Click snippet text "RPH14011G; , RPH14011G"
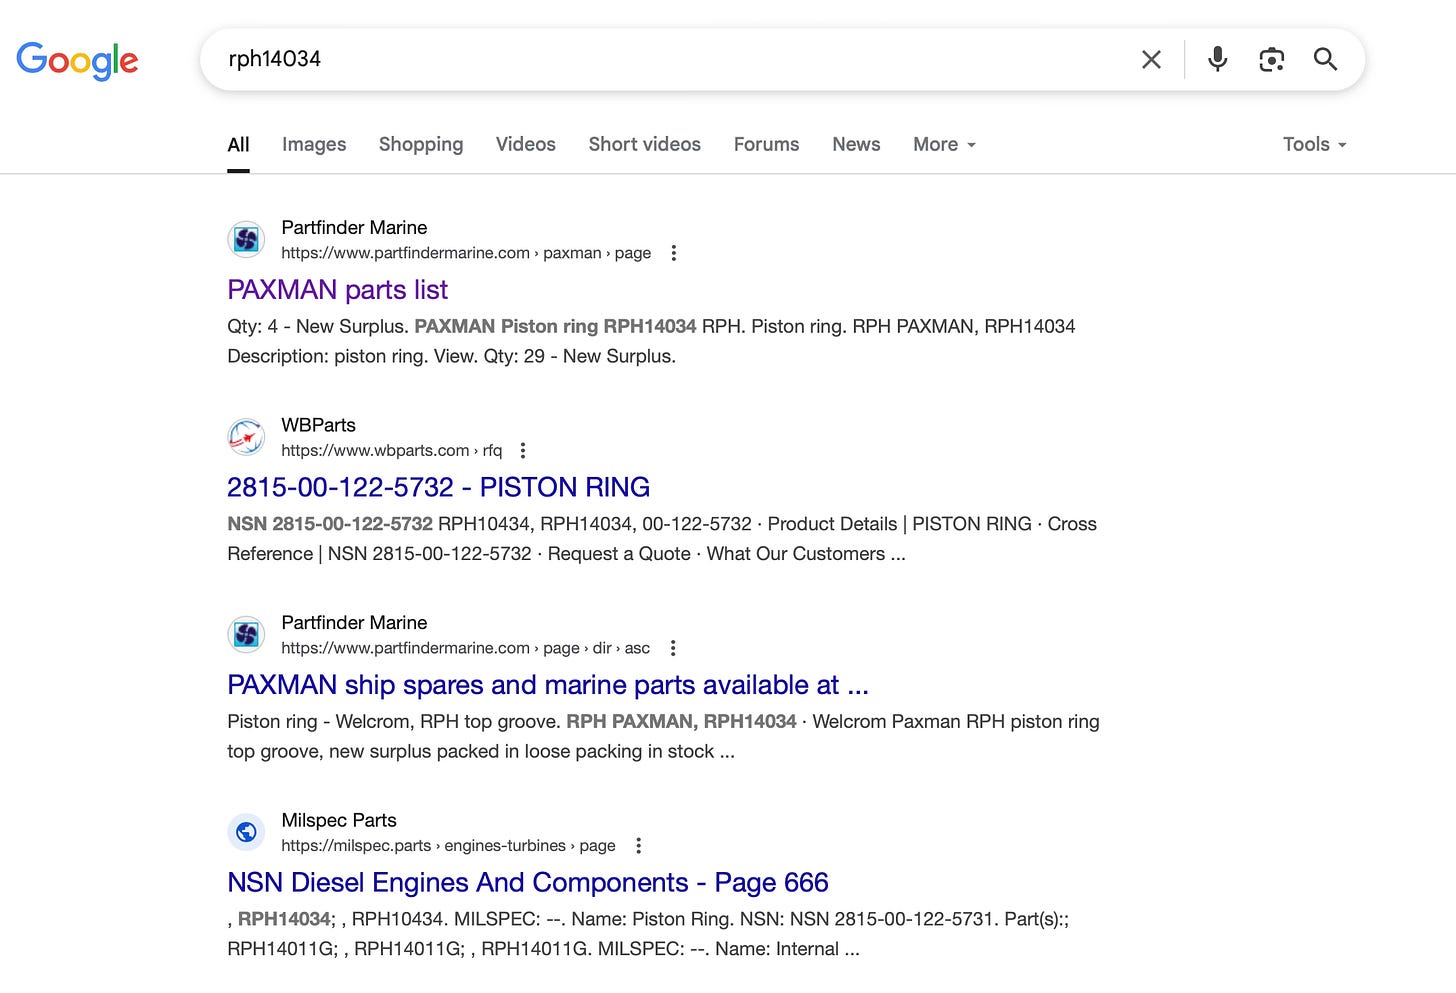The width and height of the screenshot is (1456, 993). pos(346,949)
